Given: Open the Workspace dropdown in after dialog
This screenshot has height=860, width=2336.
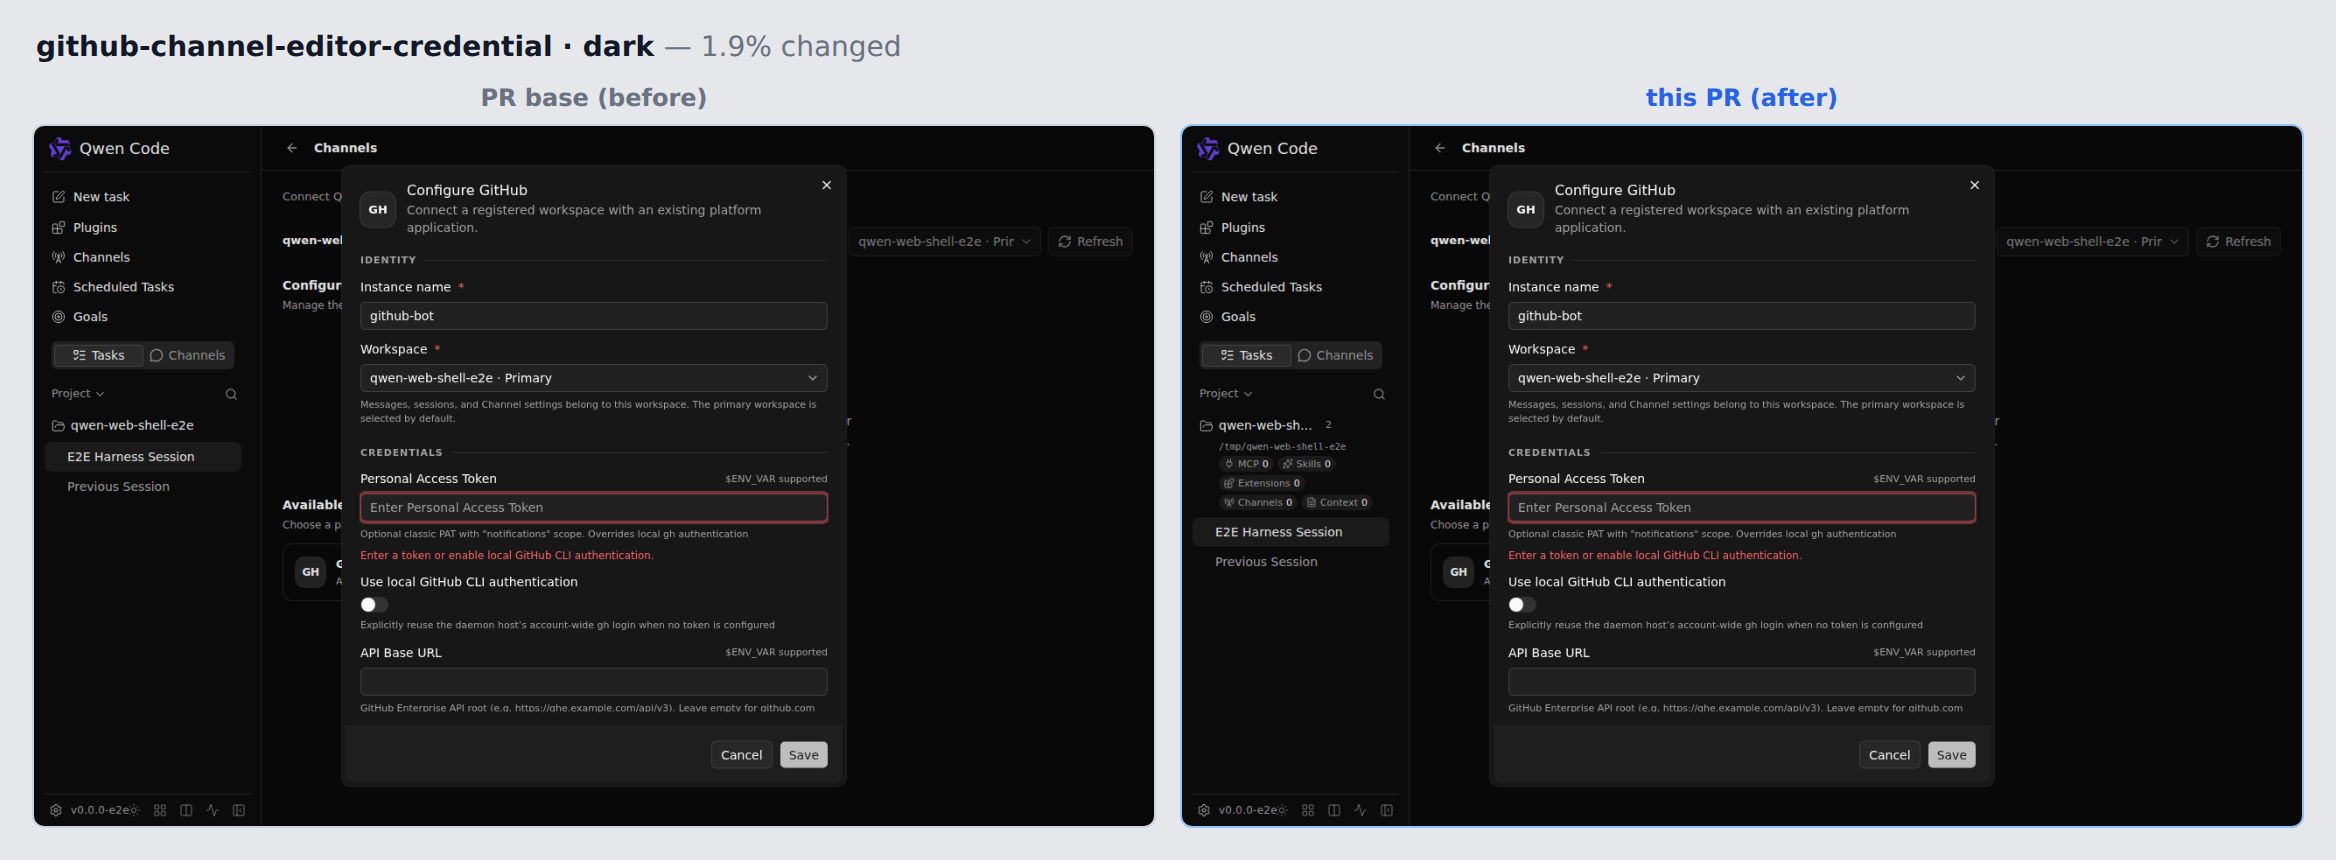Looking at the screenshot, I should [x=1742, y=378].
